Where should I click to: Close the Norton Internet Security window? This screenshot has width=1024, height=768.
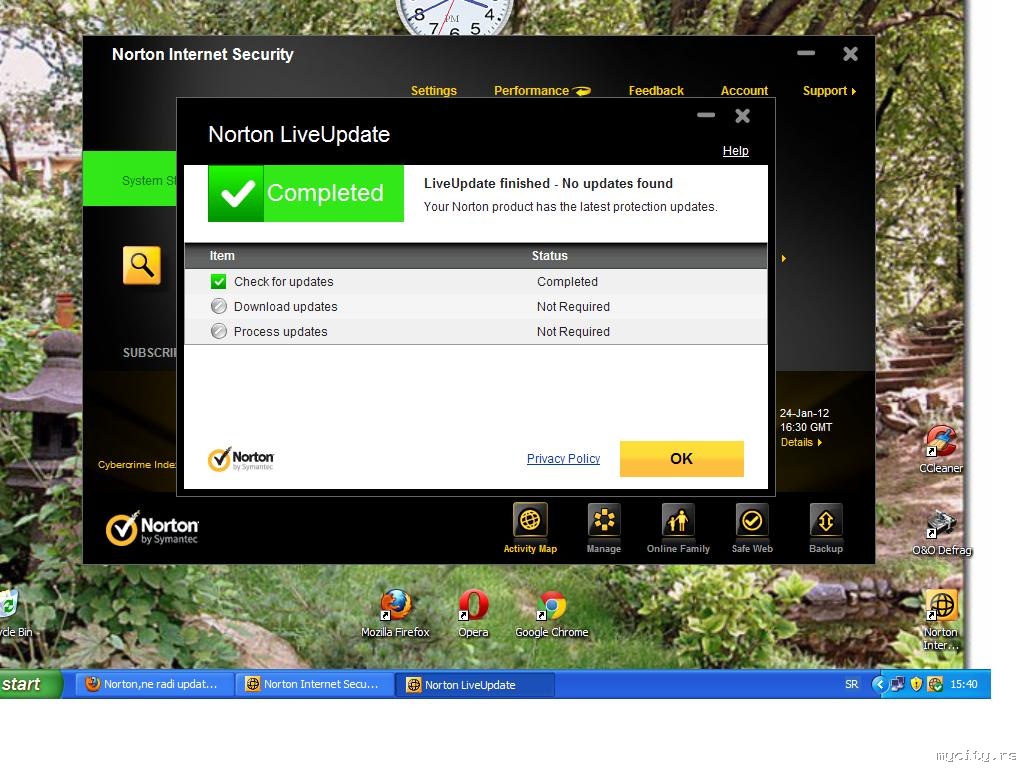coord(850,54)
